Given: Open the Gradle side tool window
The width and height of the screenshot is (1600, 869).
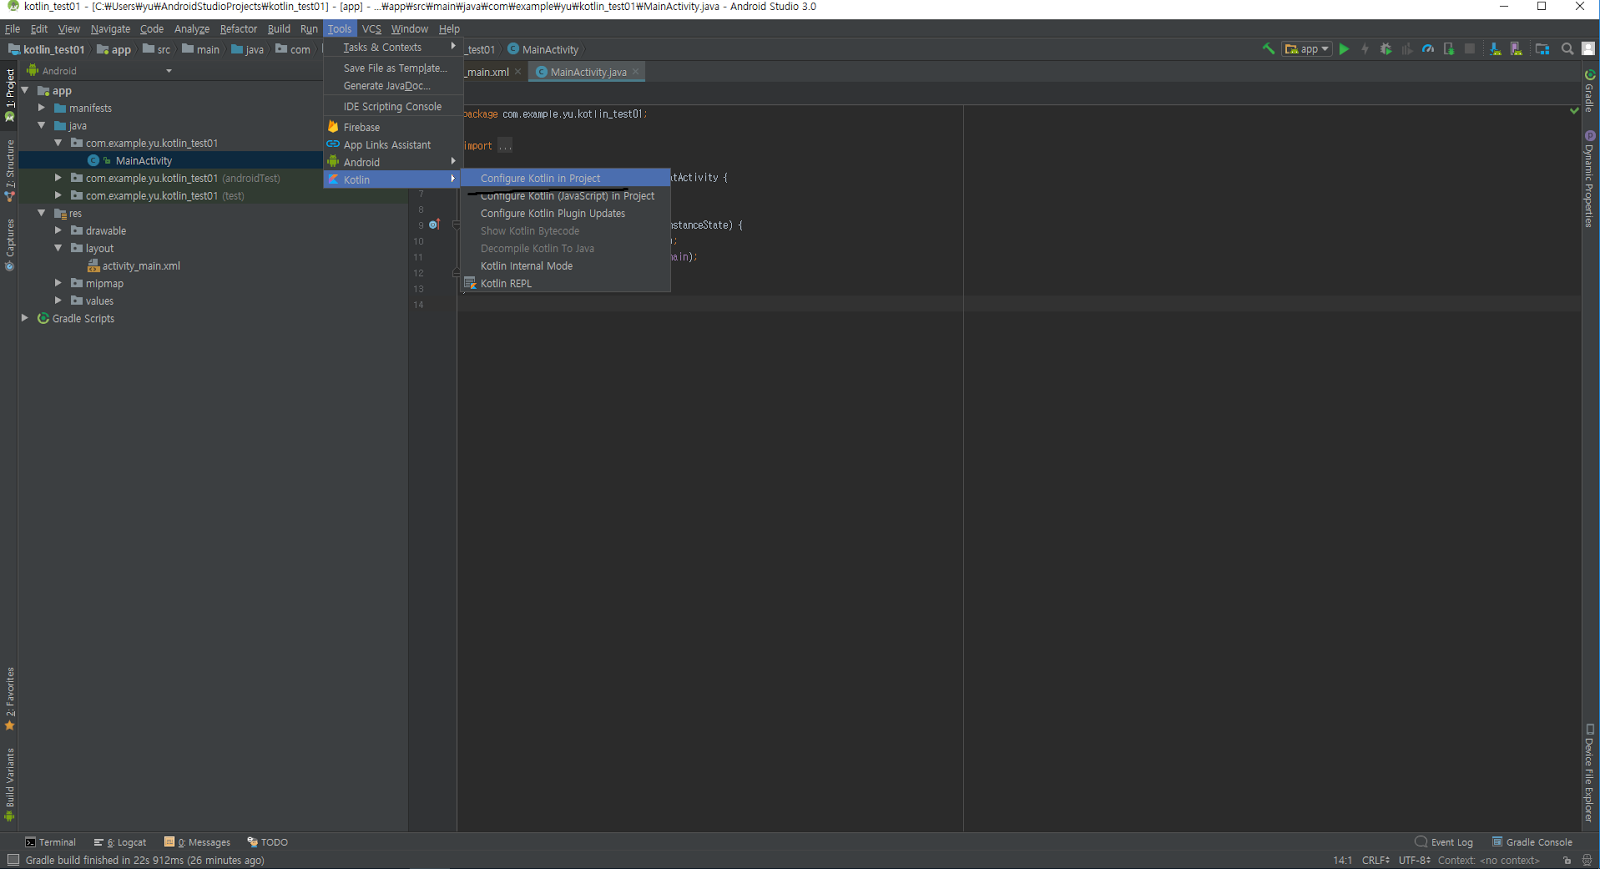Looking at the screenshot, I should pos(1590,91).
